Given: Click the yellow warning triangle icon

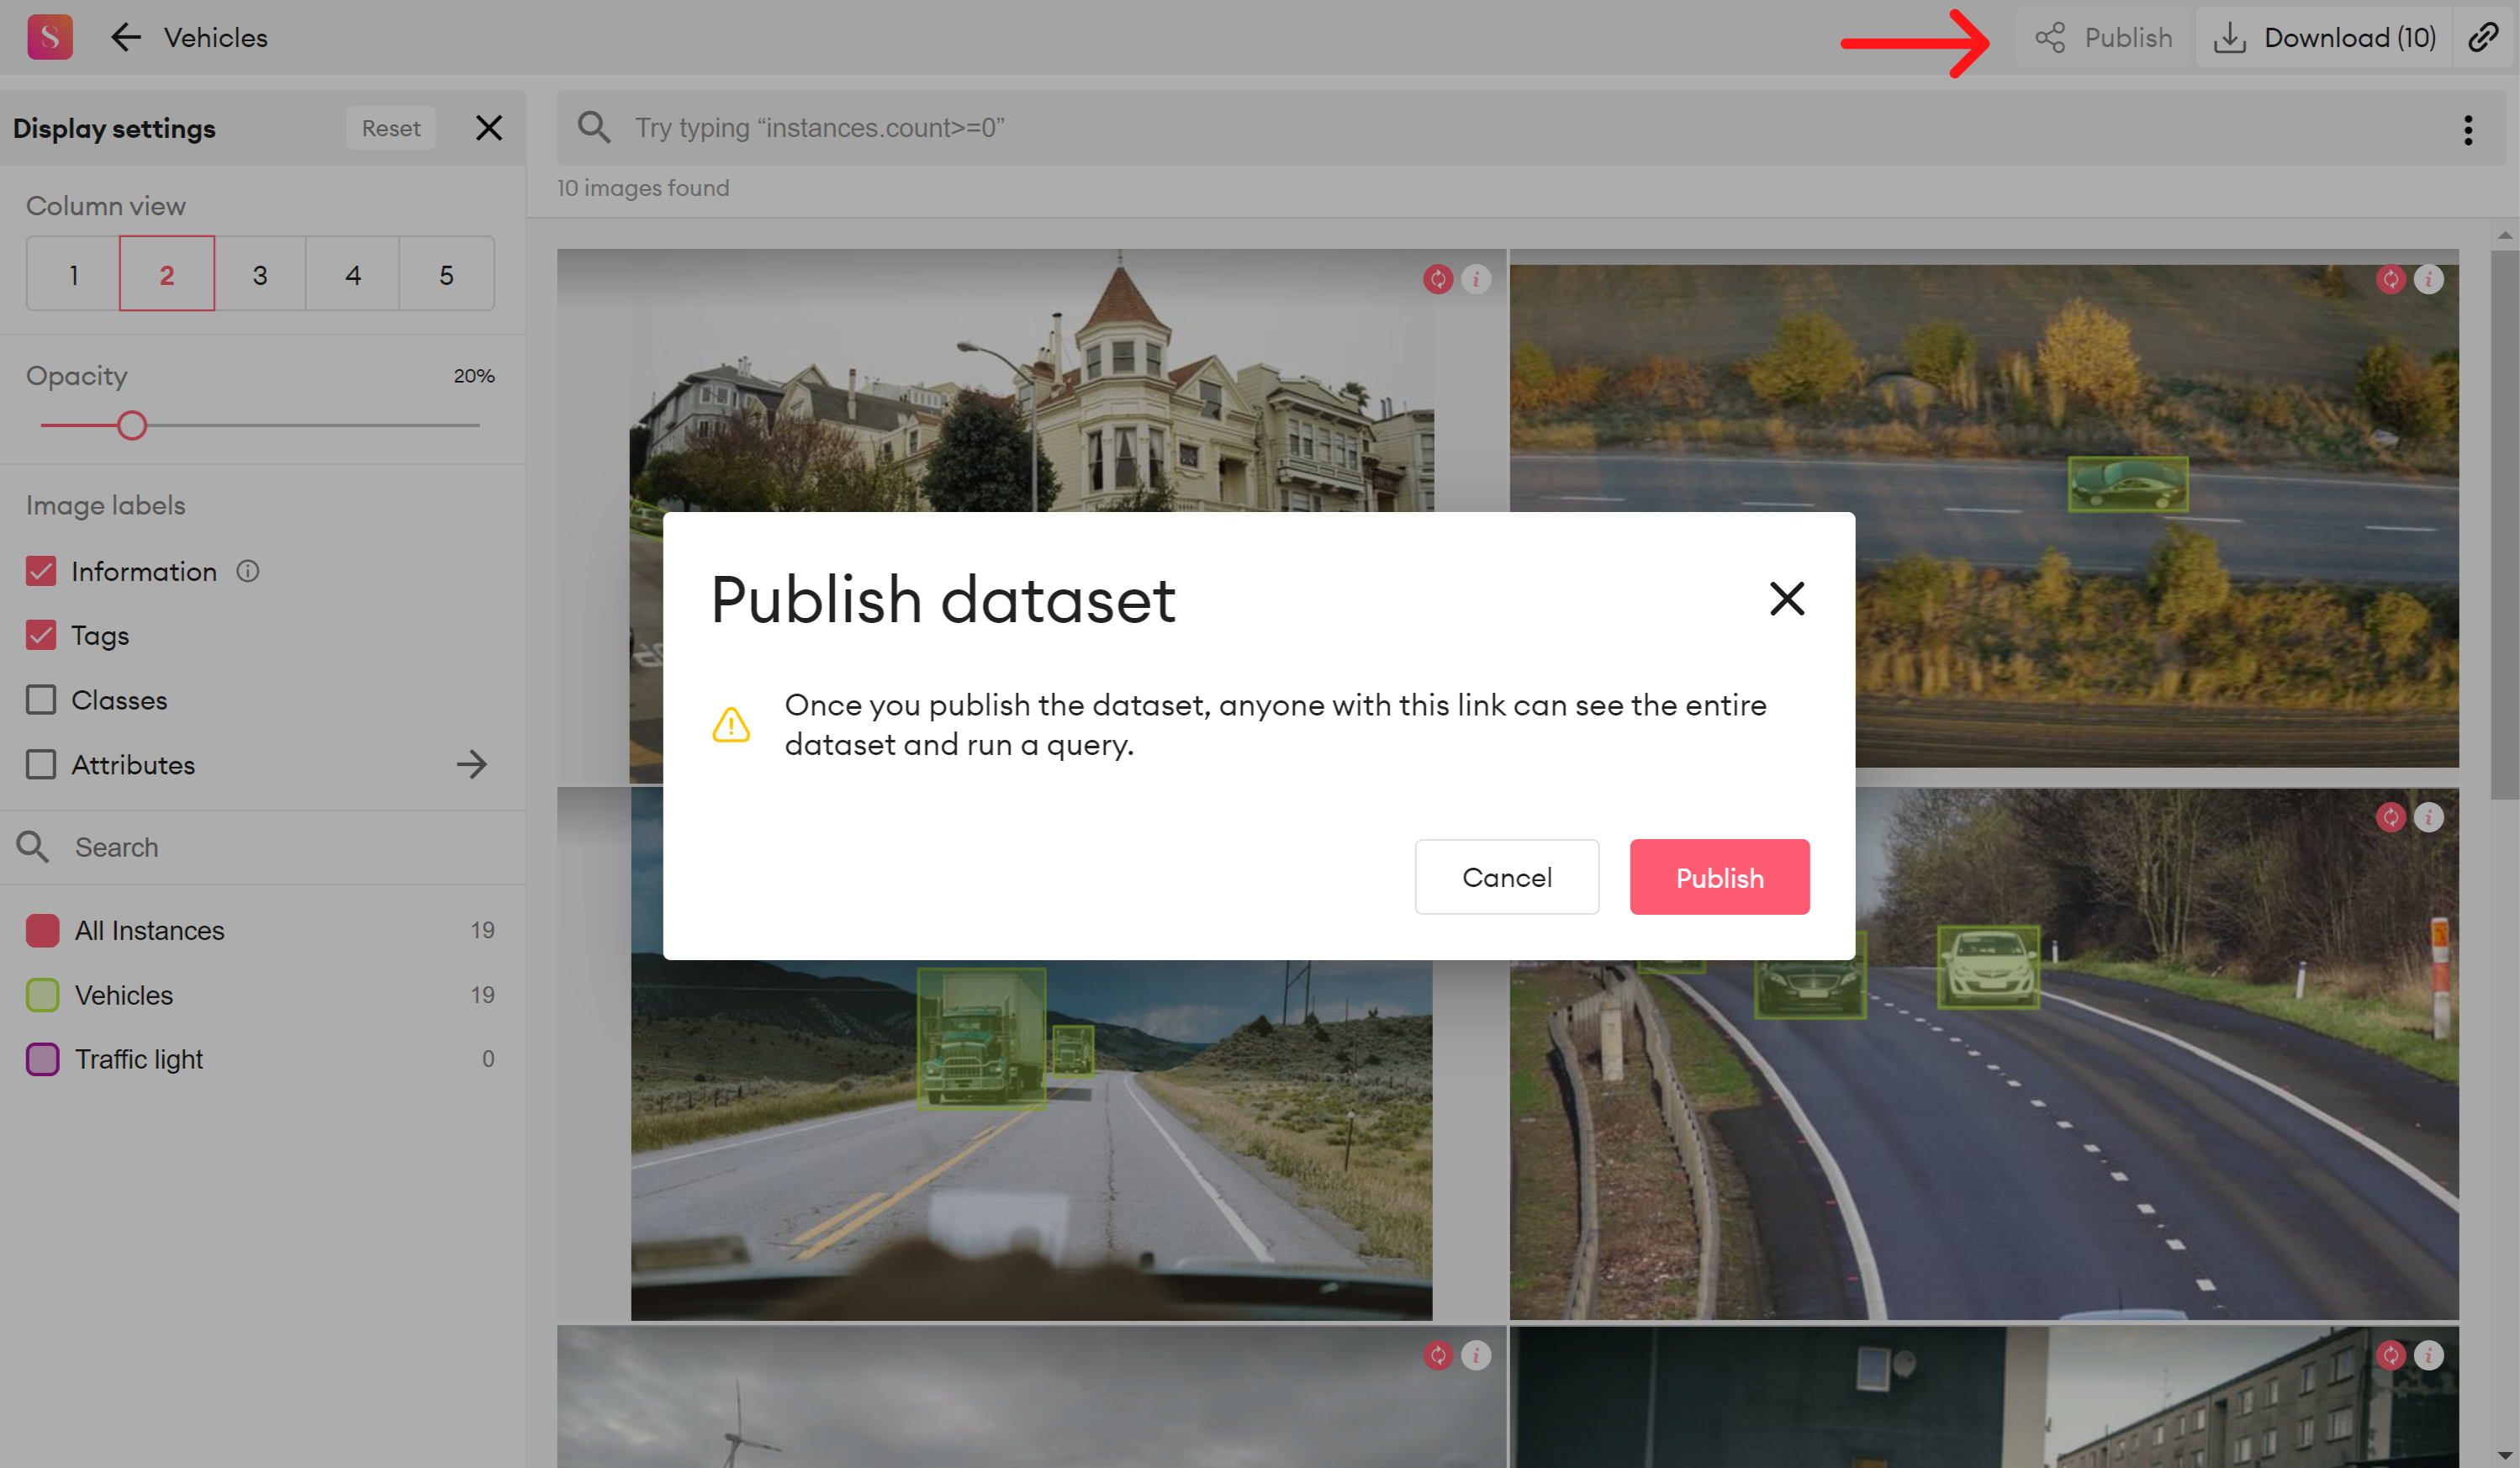Looking at the screenshot, I should point(731,724).
